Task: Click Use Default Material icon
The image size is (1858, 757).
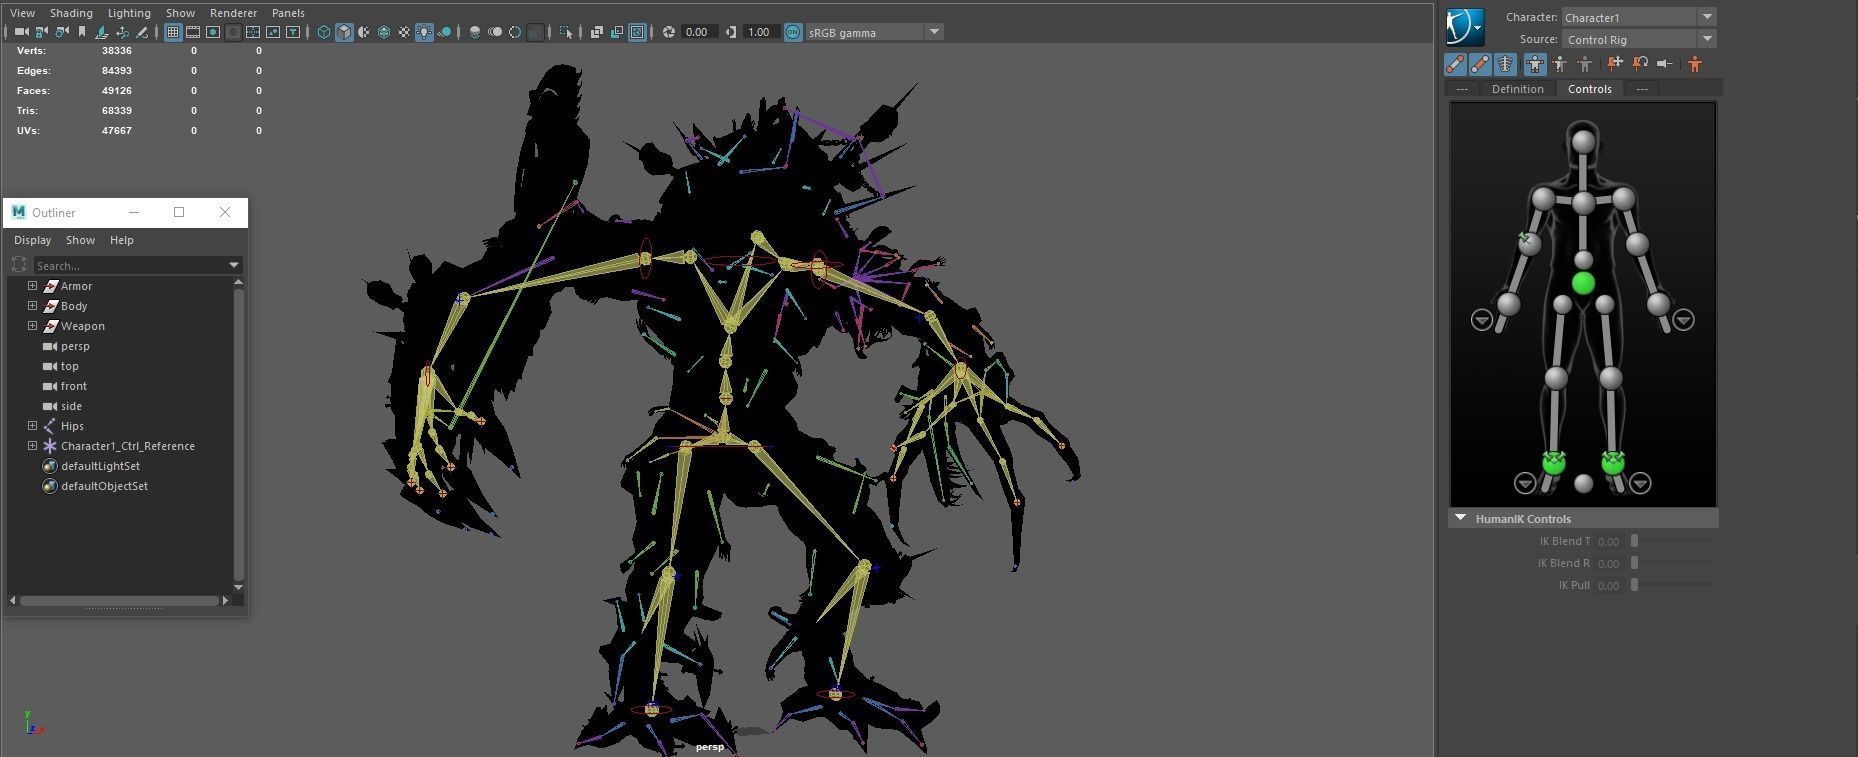Action: [x=364, y=32]
